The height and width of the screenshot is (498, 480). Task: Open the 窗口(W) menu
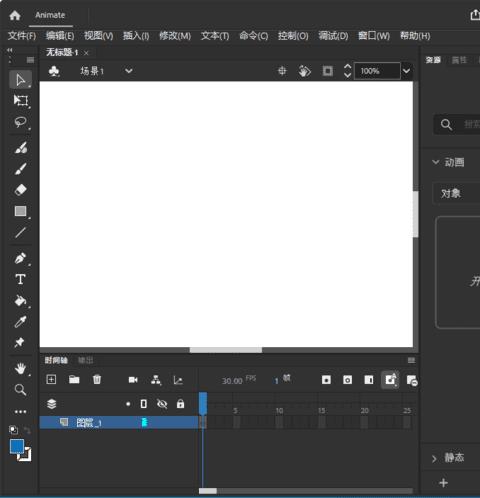pos(374,36)
